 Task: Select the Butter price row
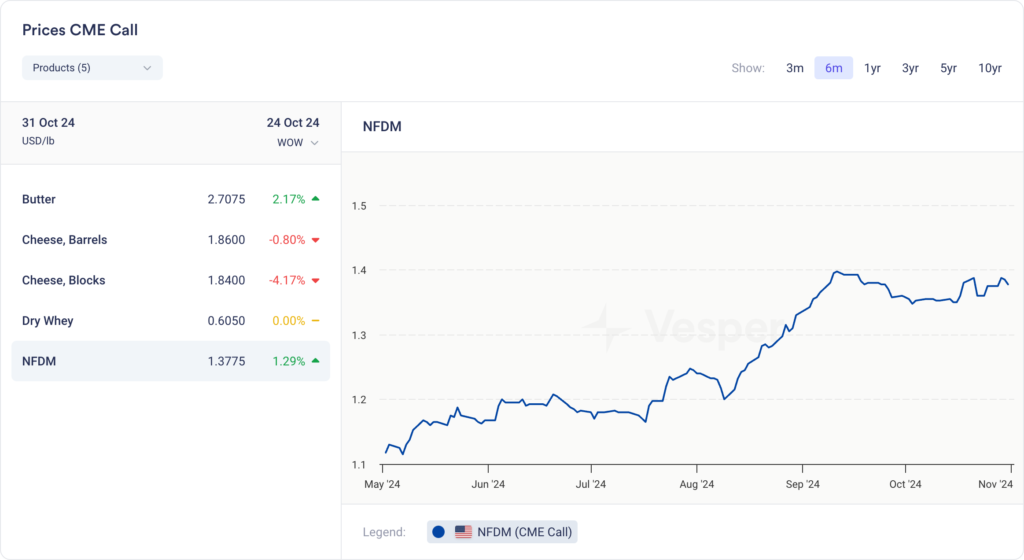[x=170, y=199]
